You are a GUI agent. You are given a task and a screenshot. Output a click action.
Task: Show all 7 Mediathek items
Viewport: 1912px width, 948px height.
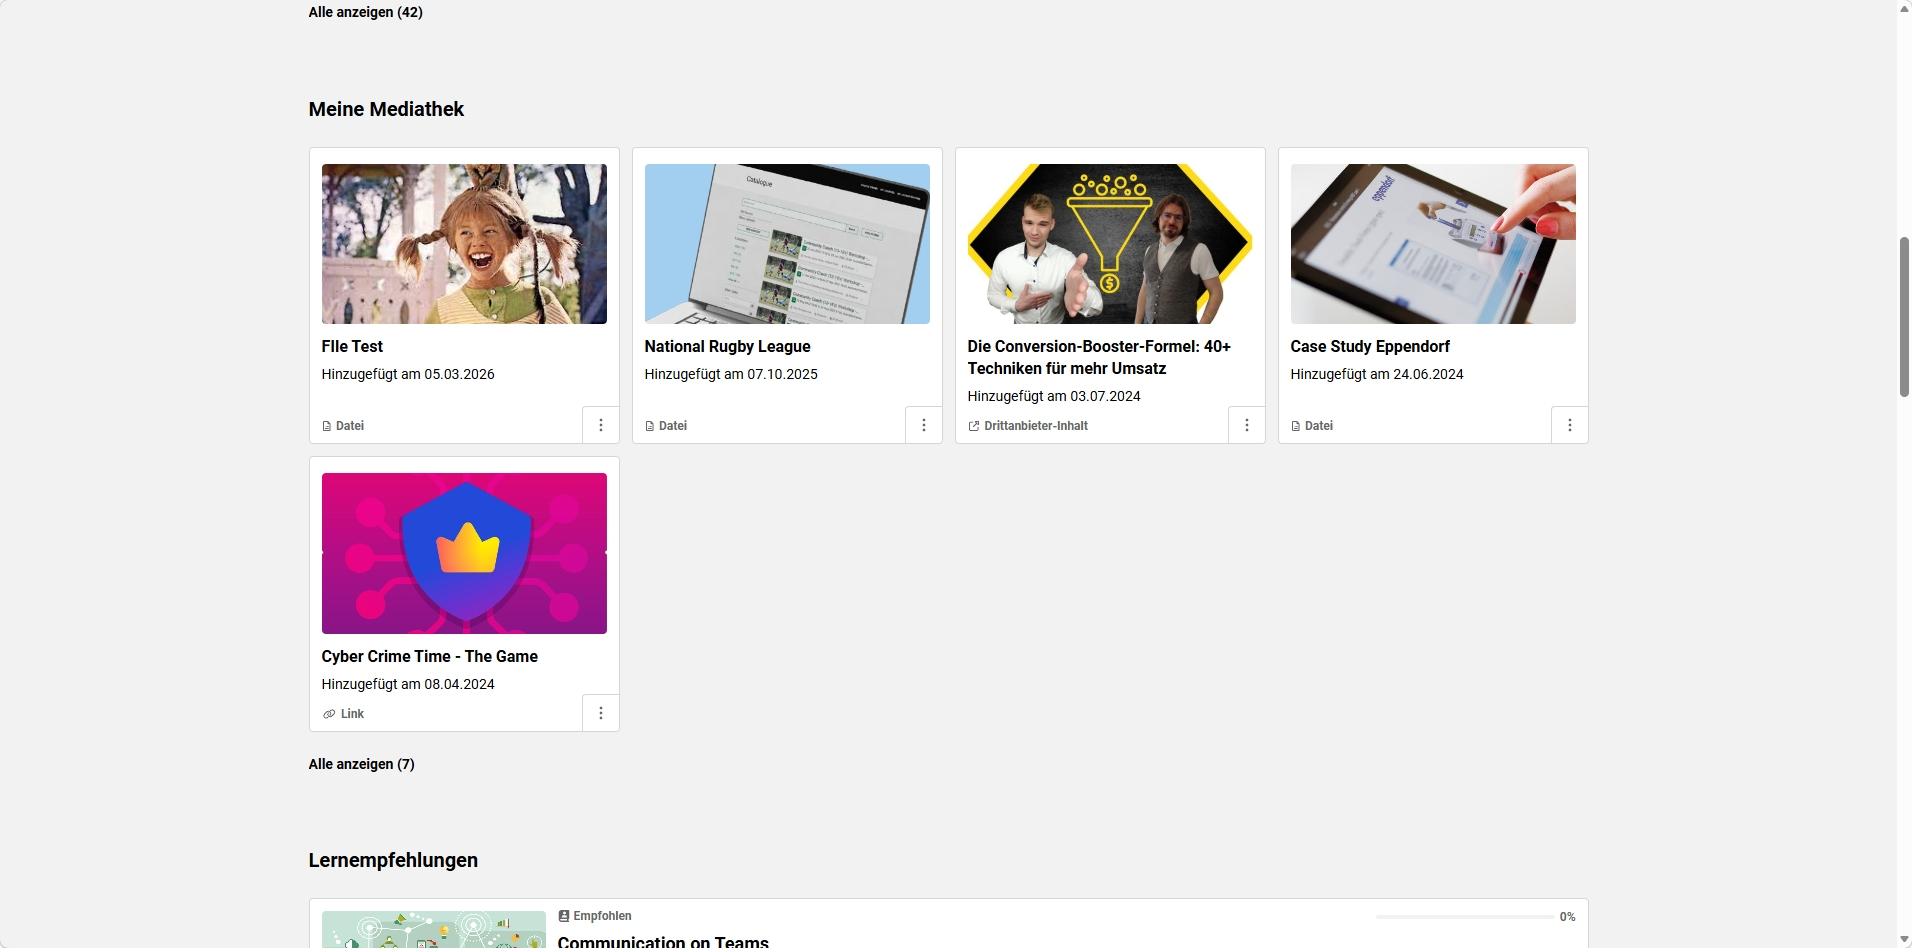(x=362, y=764)
